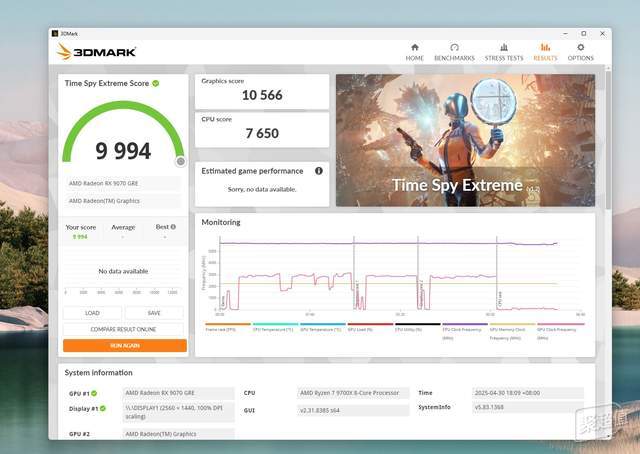Click the green check next to GPU #1
The width and height of the screenshot is (640, 454).
(94, 393)
